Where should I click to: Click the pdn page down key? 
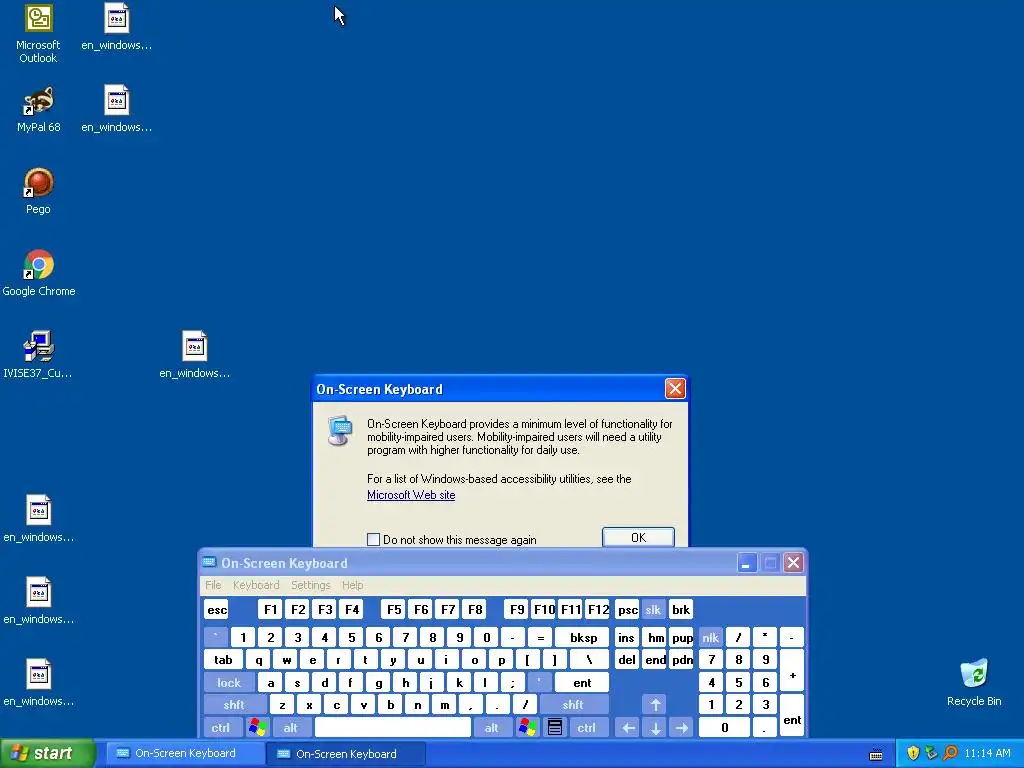pos(682,660)
